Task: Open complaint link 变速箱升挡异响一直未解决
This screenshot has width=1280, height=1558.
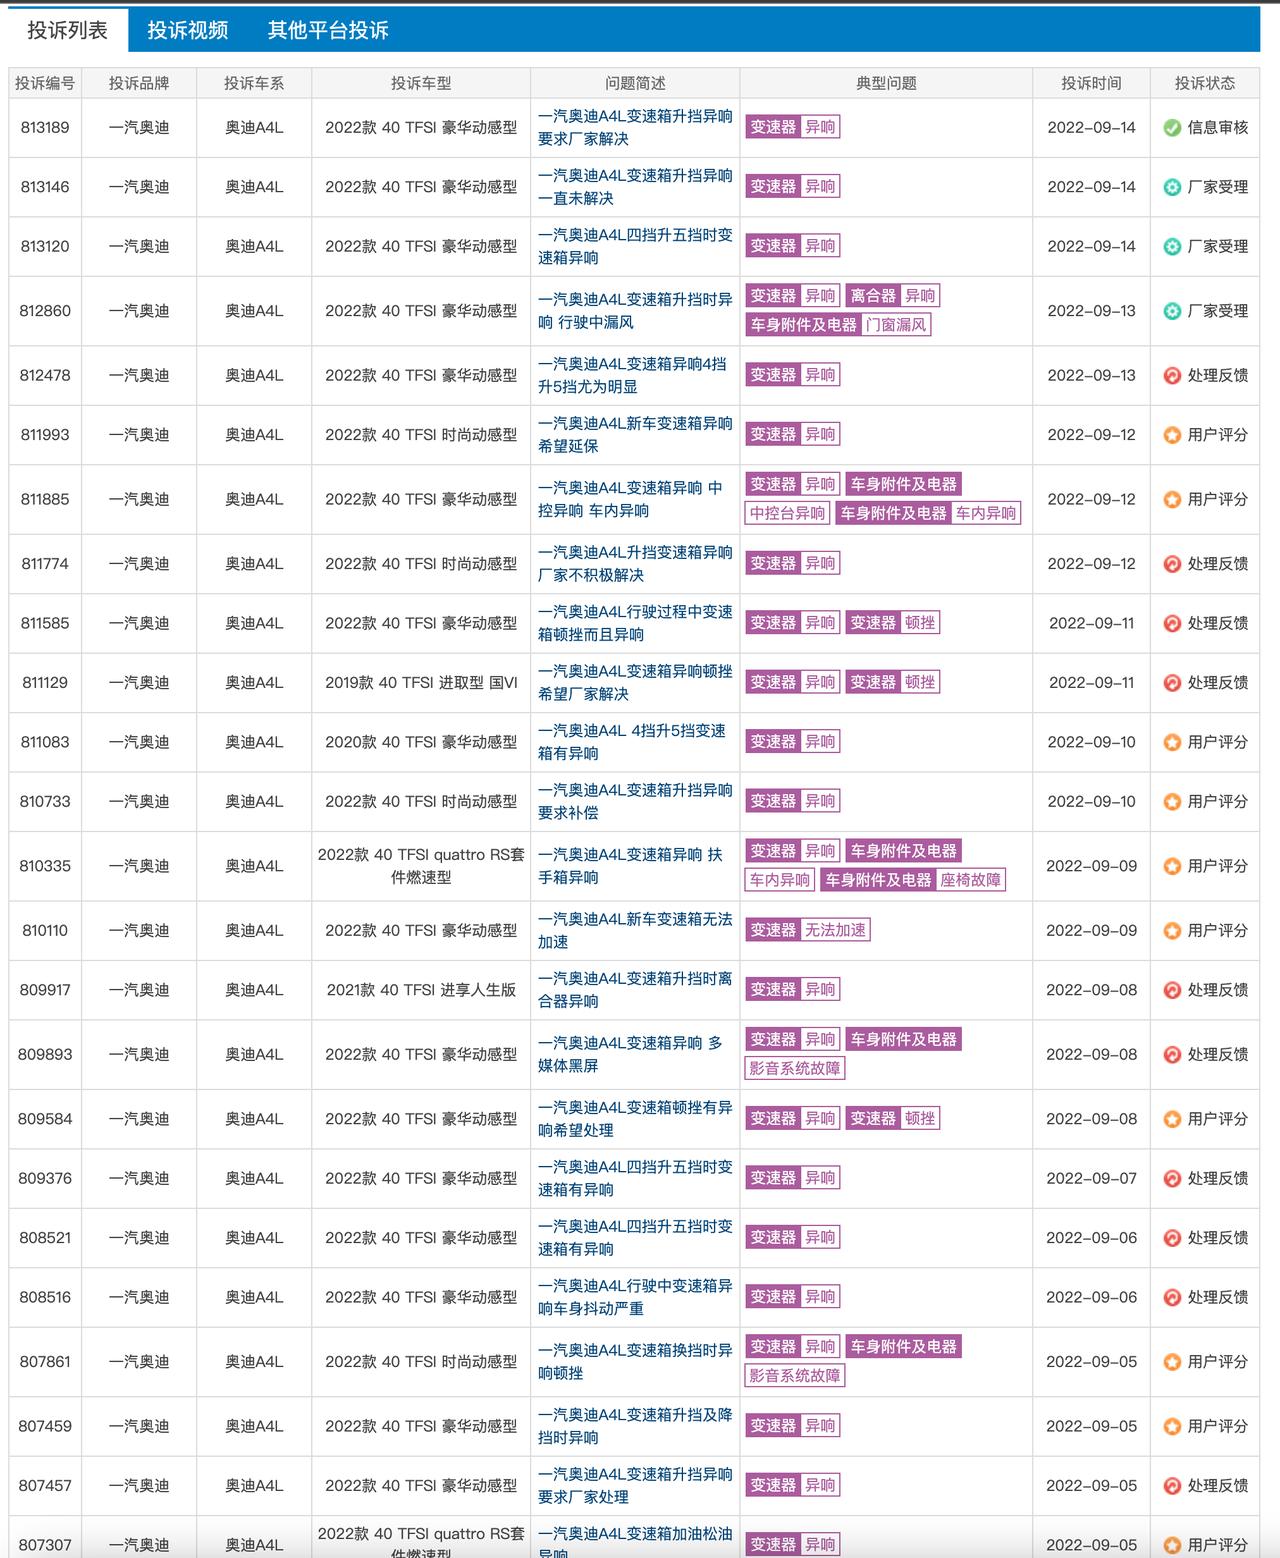Action: pyautogui.click(x=635, y=187)
